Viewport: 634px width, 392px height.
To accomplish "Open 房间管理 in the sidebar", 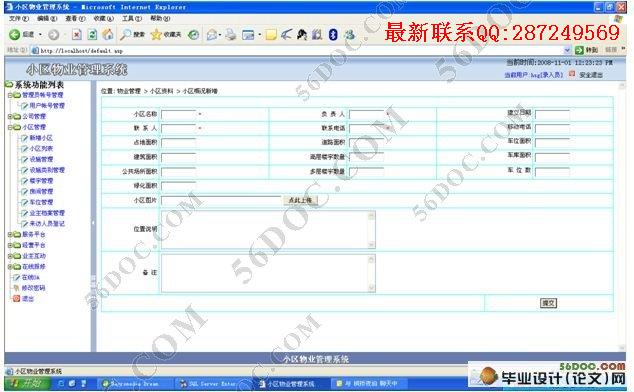I will [x=41, y=191].
